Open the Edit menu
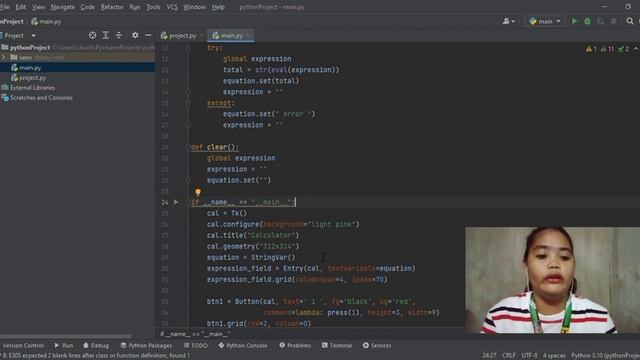Screen dimensions: 640x360 [x=20, y=7]
